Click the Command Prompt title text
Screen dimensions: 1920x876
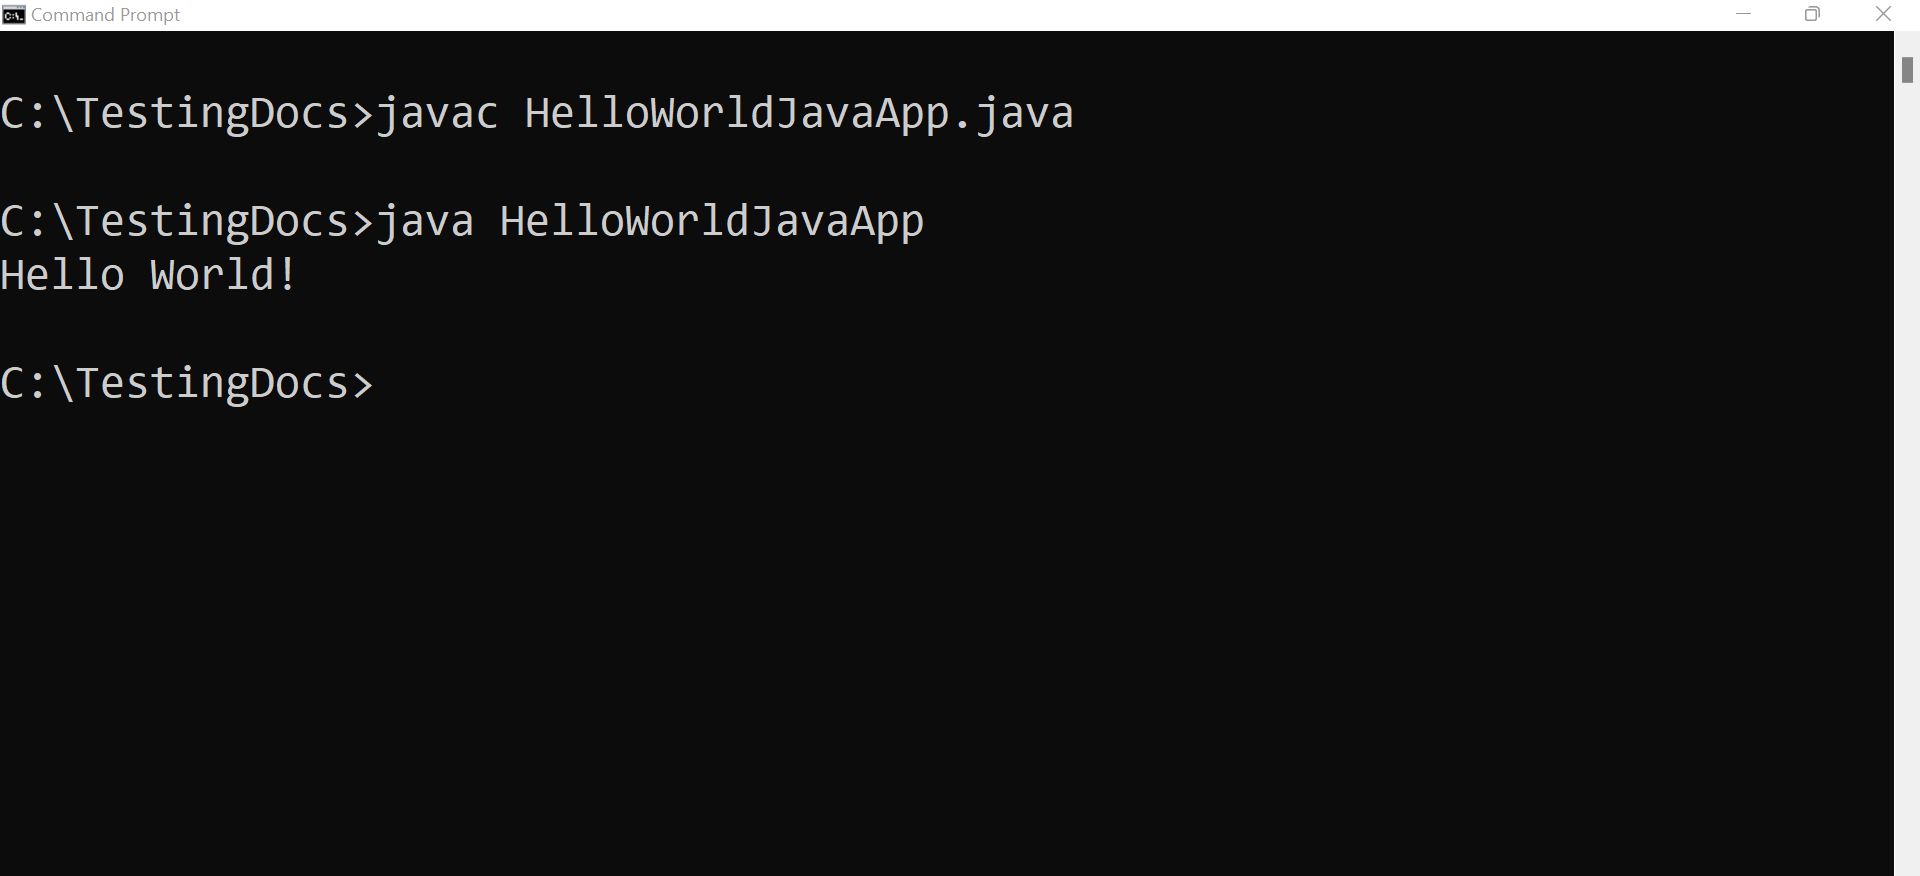pyautogui.click(x=105, y=15)
